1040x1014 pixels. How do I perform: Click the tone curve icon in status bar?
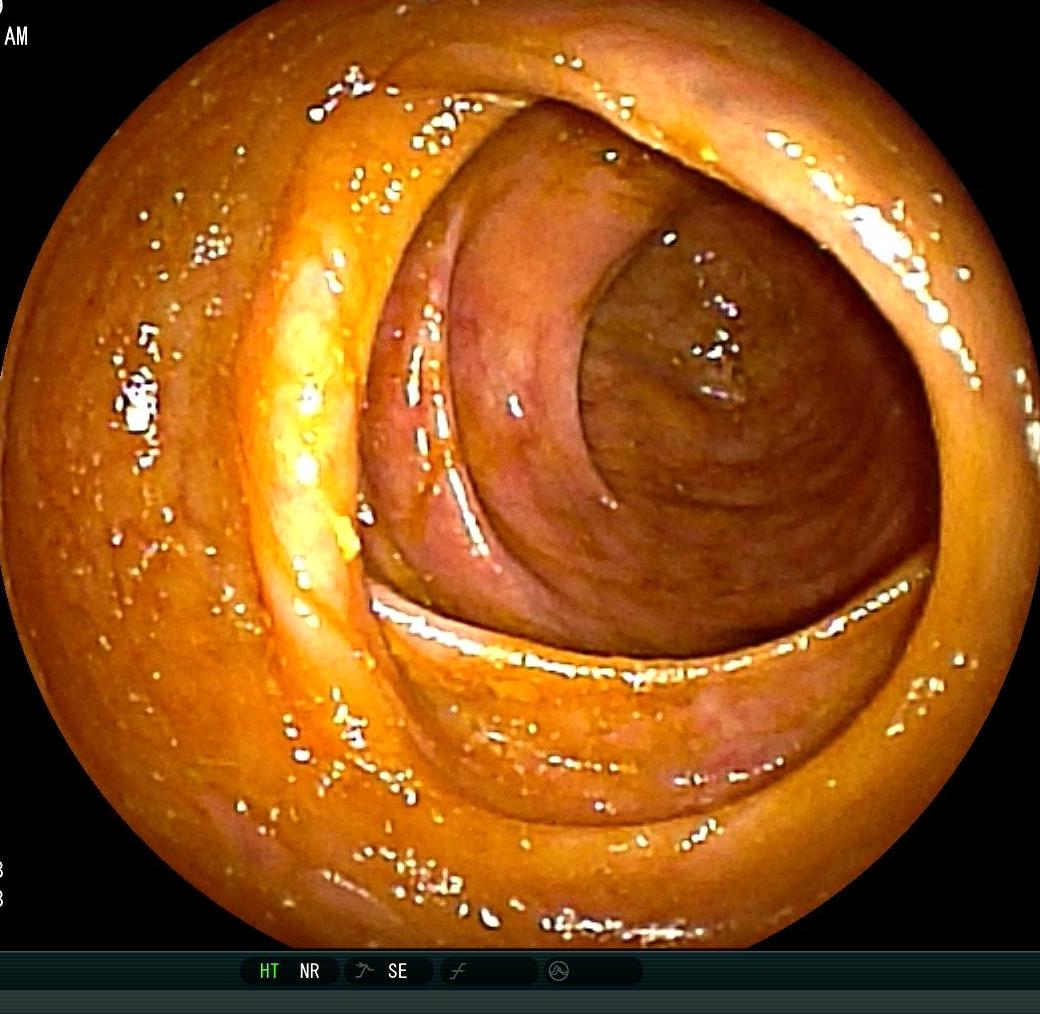457,972
